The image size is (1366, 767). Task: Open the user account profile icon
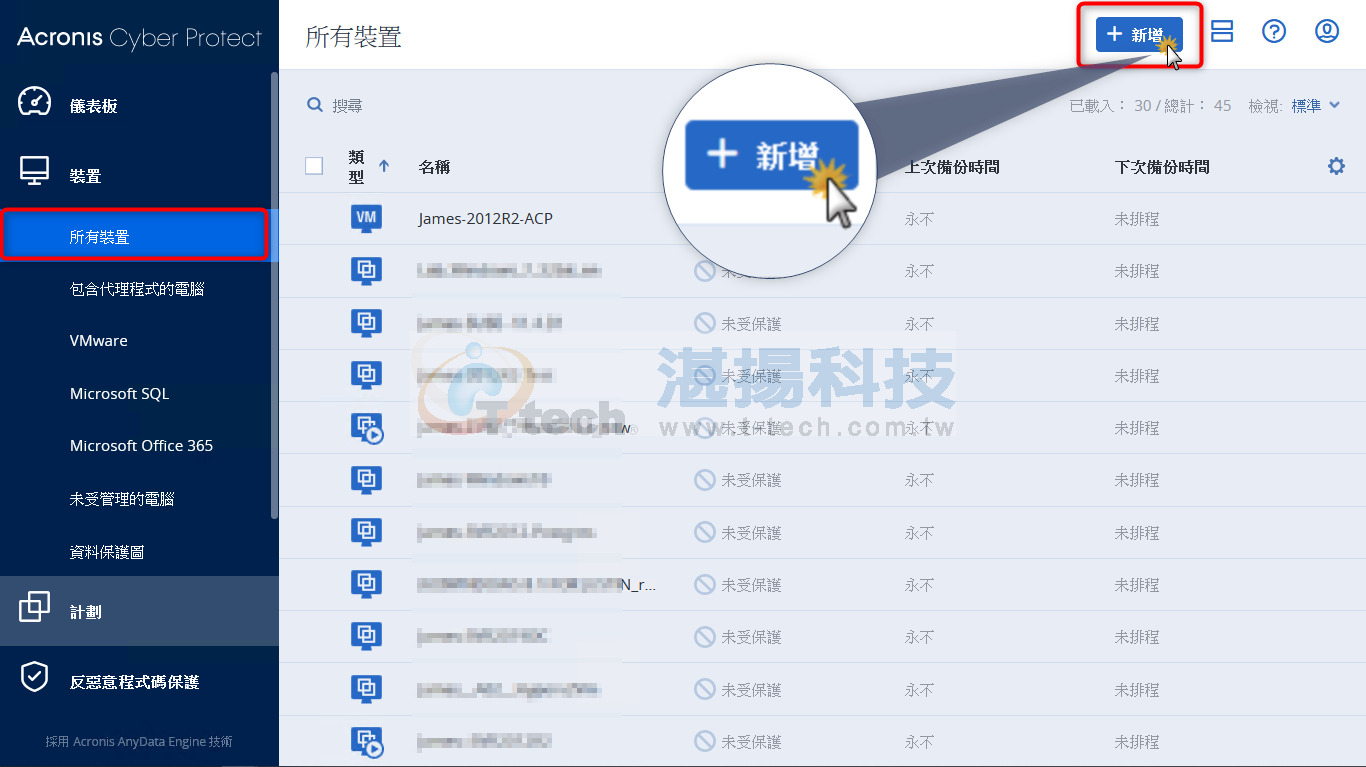(1326, 32)
